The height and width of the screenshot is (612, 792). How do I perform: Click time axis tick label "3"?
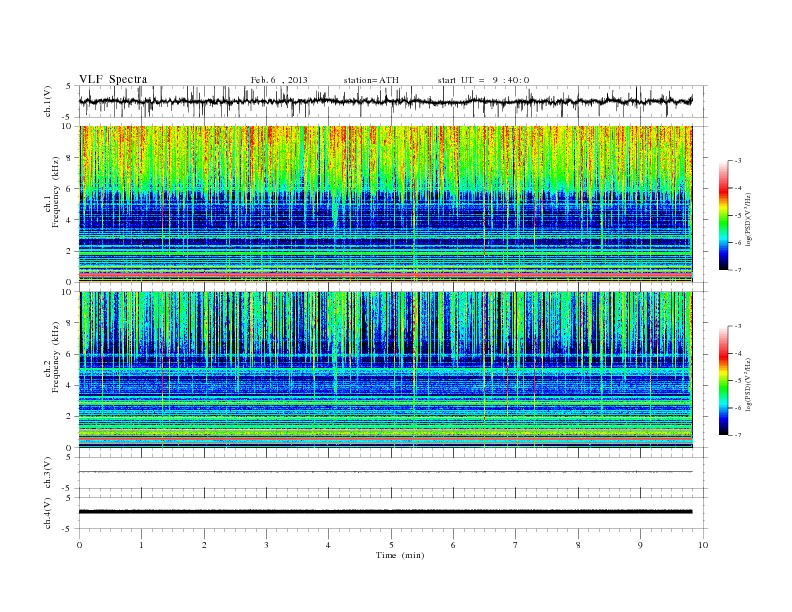[x=266, y=545]
